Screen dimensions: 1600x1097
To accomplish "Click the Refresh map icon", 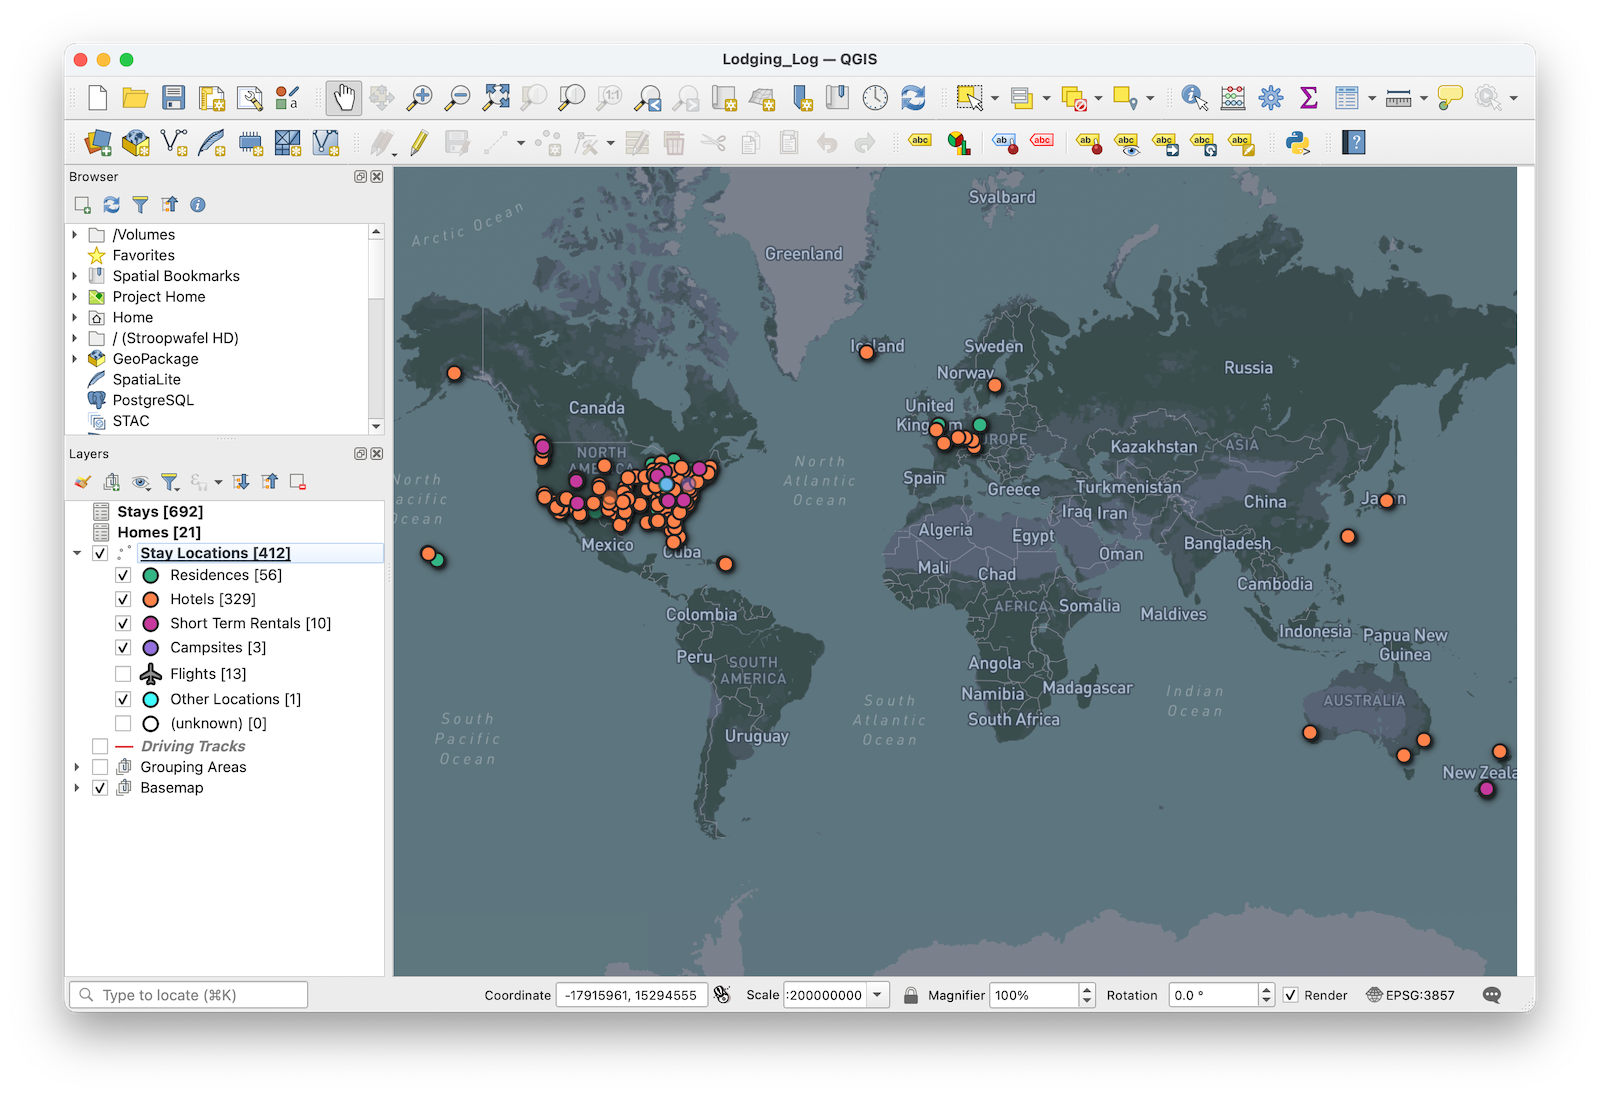I will (x=913, y=98).
